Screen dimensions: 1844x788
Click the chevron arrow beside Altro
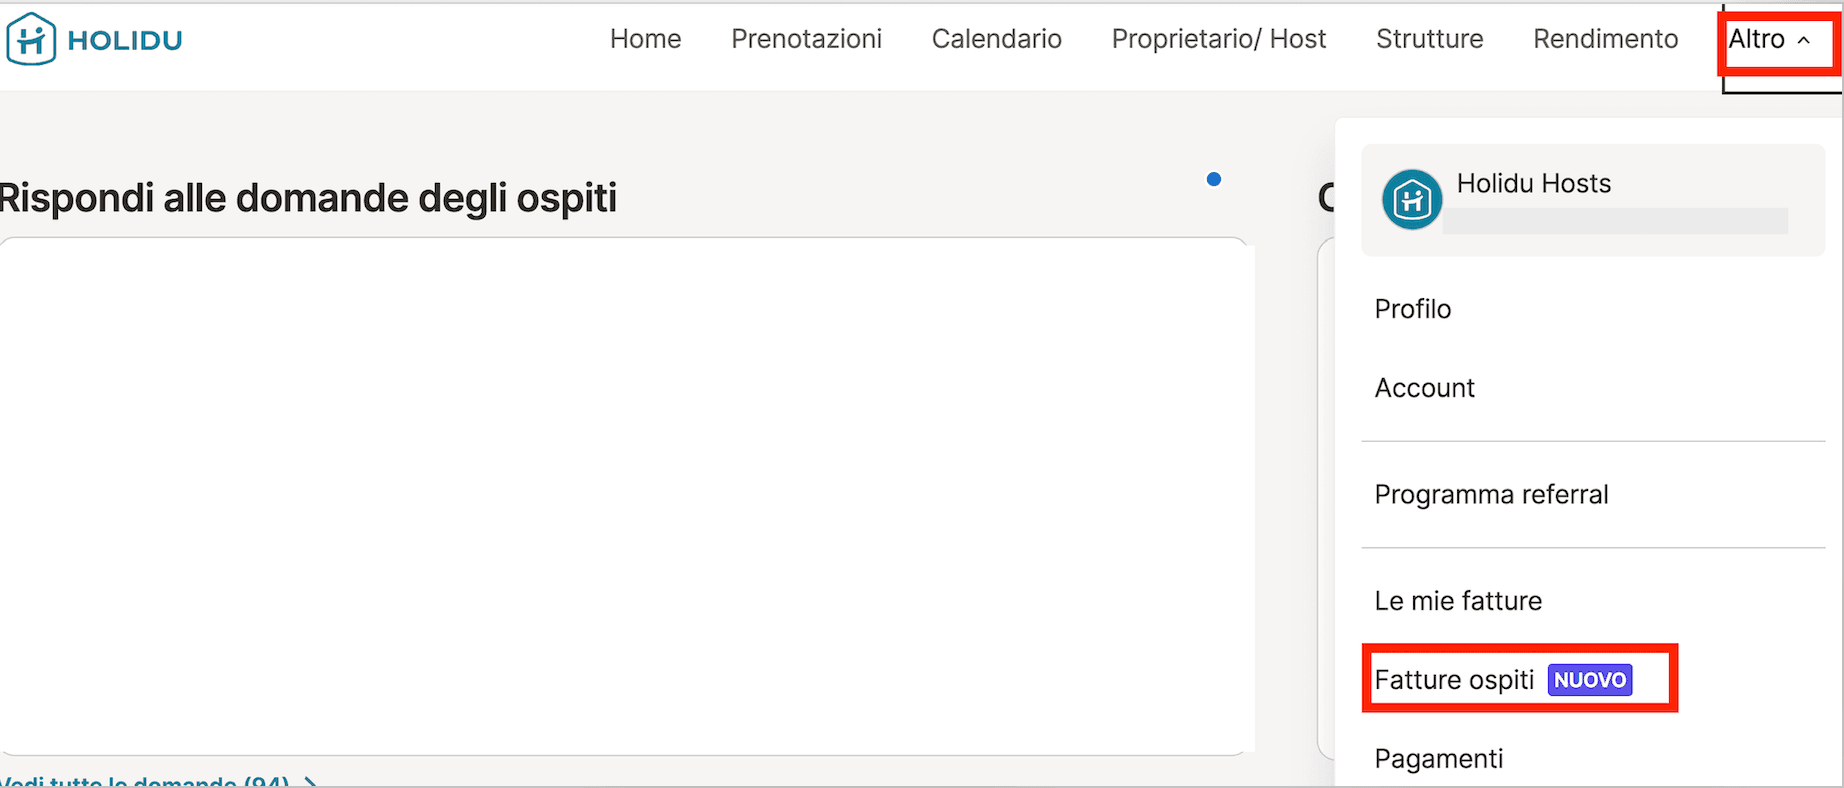(x=1804, y=40)
